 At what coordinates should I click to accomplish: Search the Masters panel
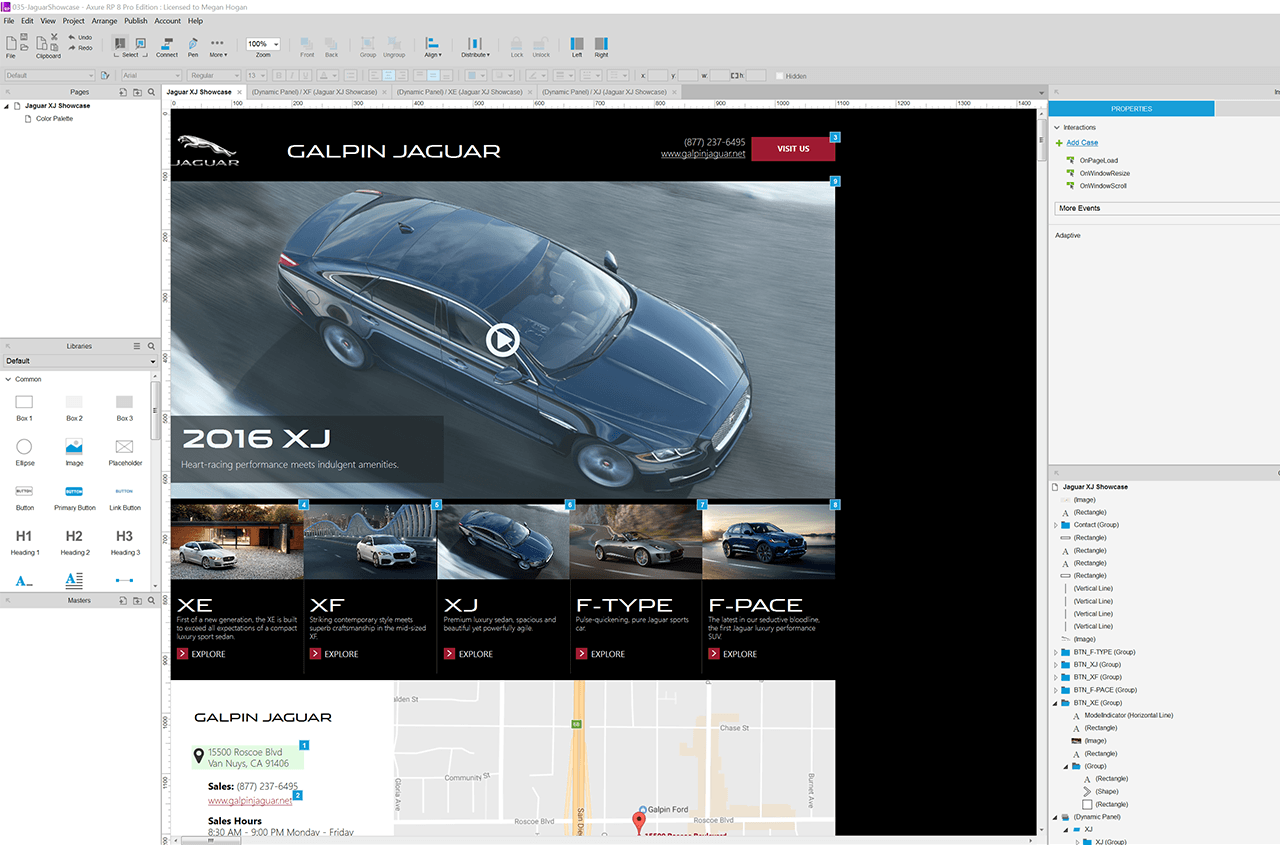151,601
